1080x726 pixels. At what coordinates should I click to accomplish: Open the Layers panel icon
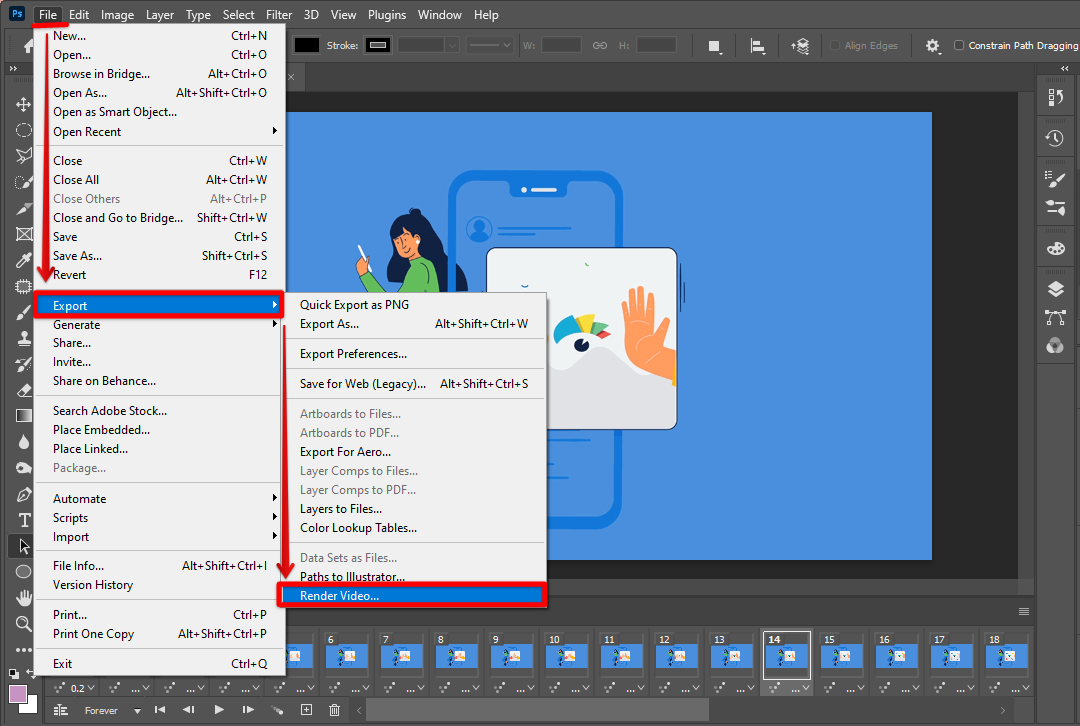(x=1055, y=289)
